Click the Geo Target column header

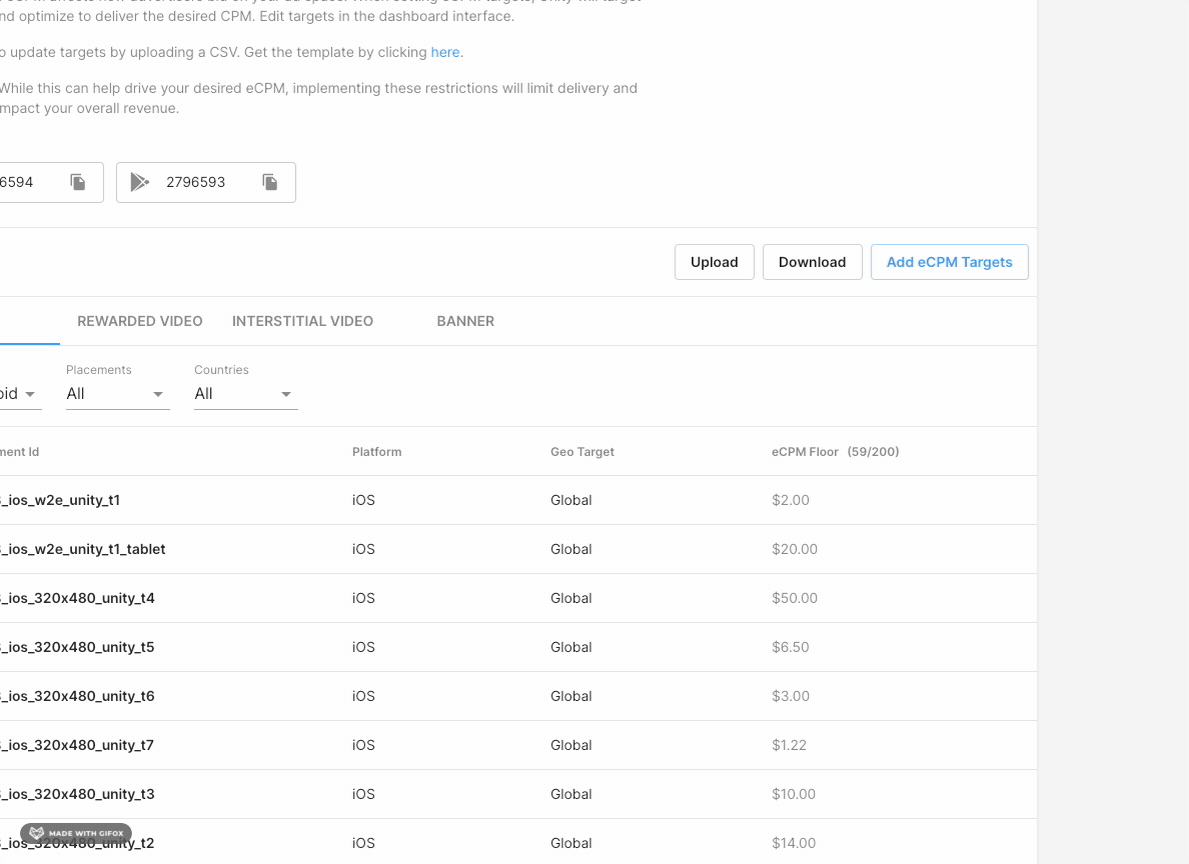582,451
